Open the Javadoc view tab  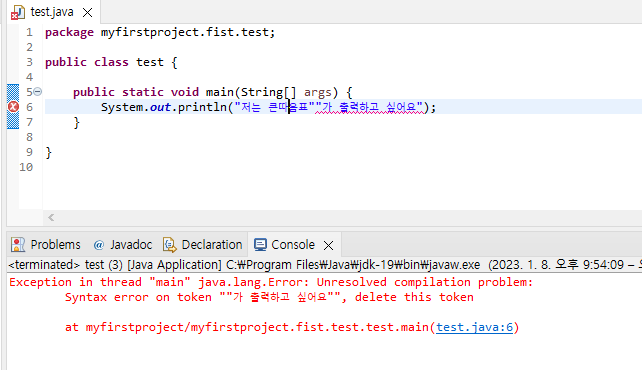click(122, 245)
